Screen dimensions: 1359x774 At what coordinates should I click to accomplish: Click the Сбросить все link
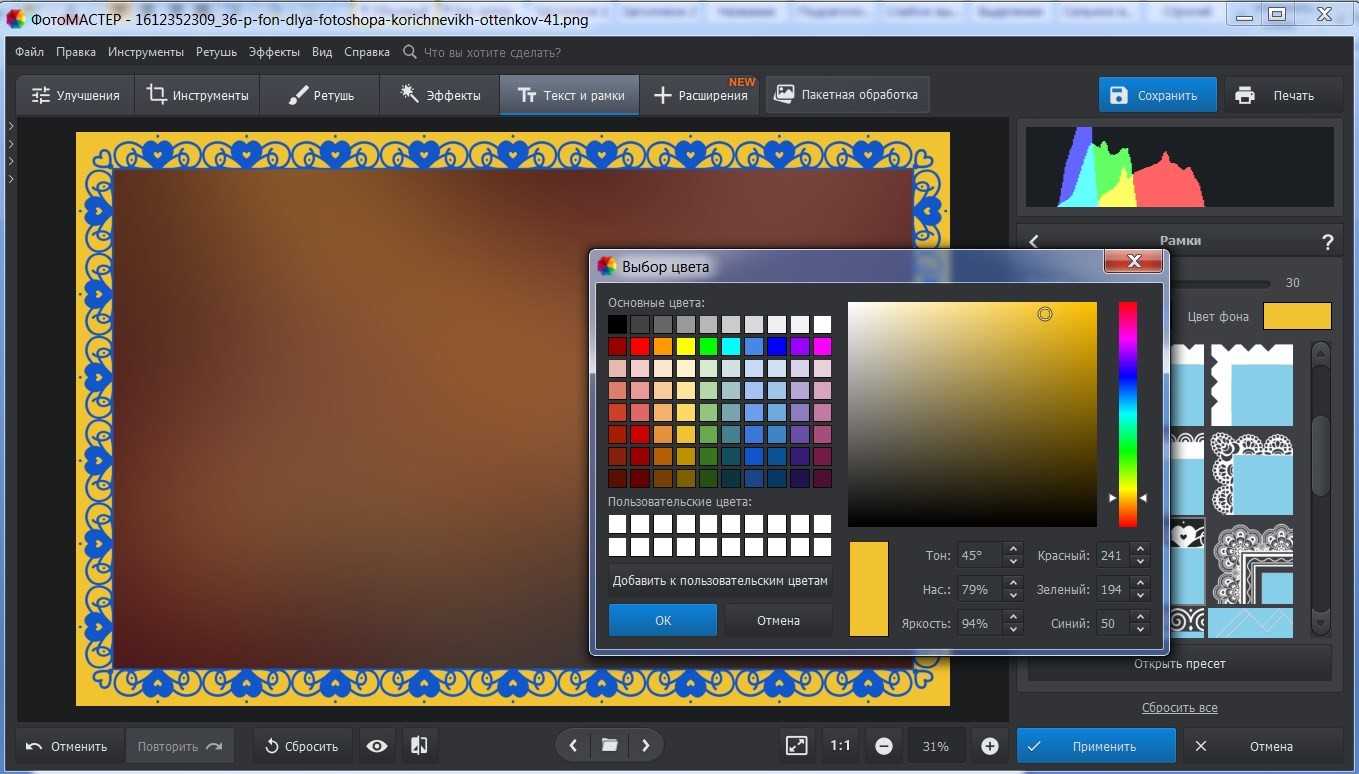(x=1179, y=708)
